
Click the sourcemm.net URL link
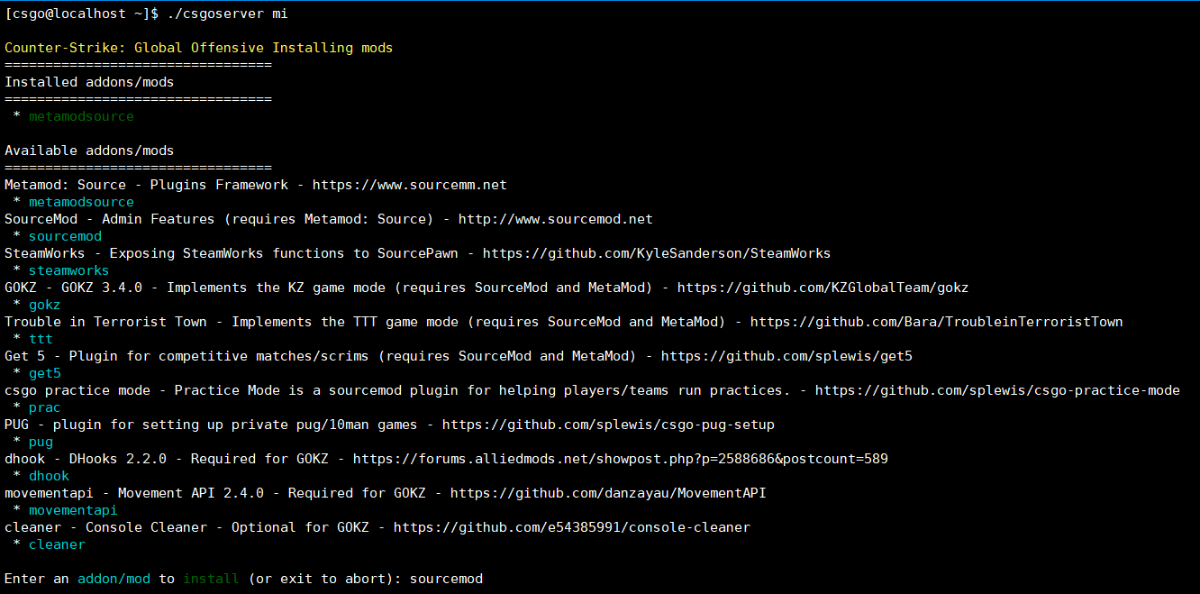[409, 185]
